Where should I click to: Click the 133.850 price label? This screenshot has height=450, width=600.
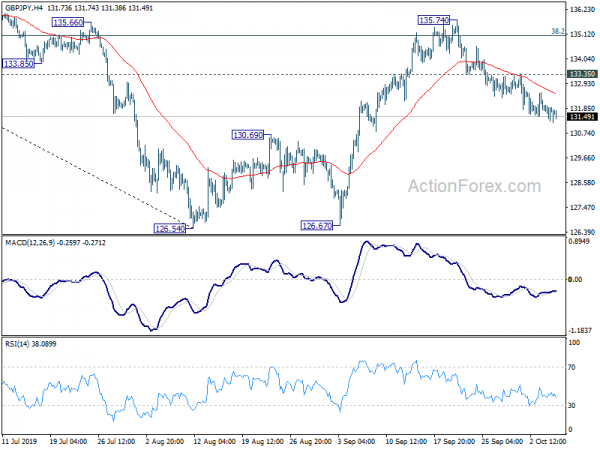(18, 64)
